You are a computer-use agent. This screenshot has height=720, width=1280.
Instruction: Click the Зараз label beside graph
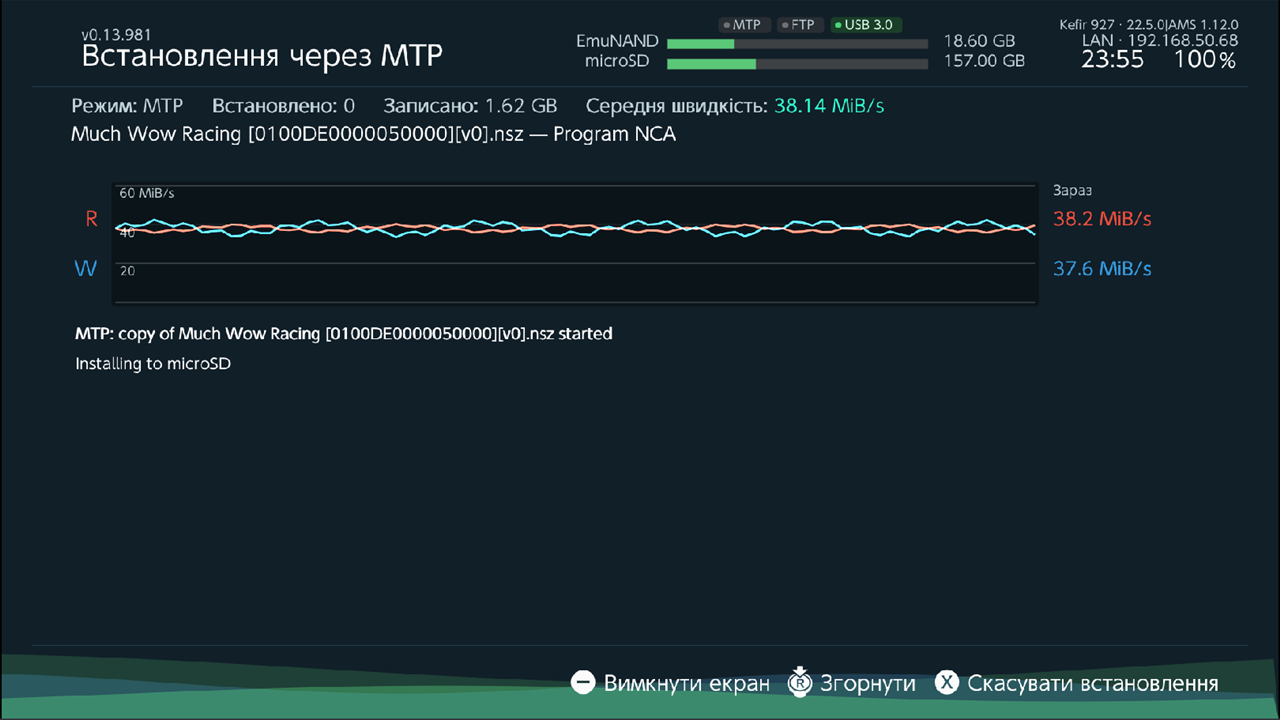coord(1073,190)
